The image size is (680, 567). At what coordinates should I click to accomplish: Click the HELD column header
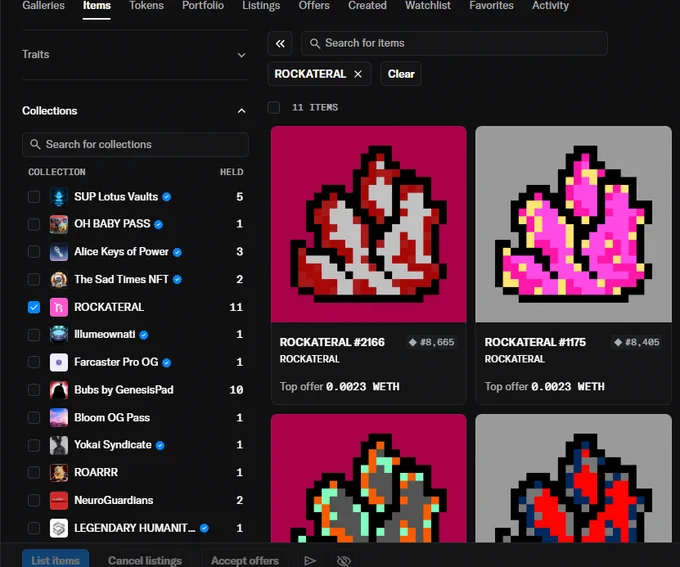tap(232, 172)
